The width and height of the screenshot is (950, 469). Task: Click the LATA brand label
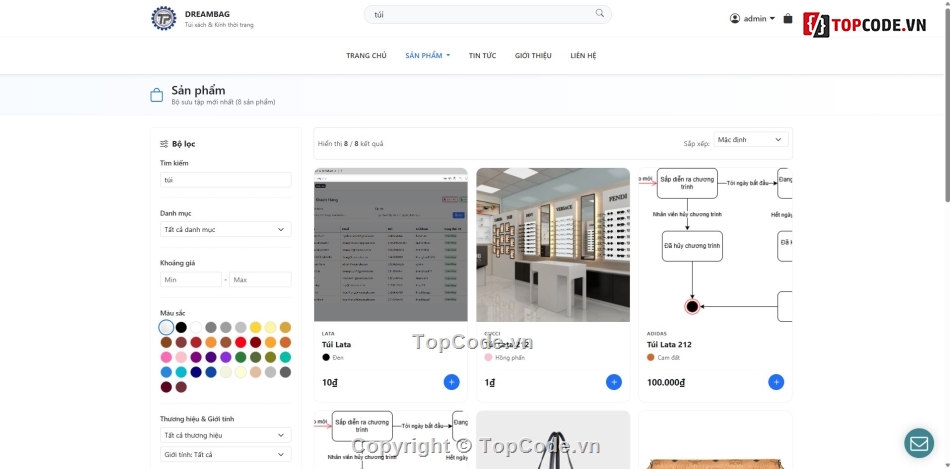(328, 333)
